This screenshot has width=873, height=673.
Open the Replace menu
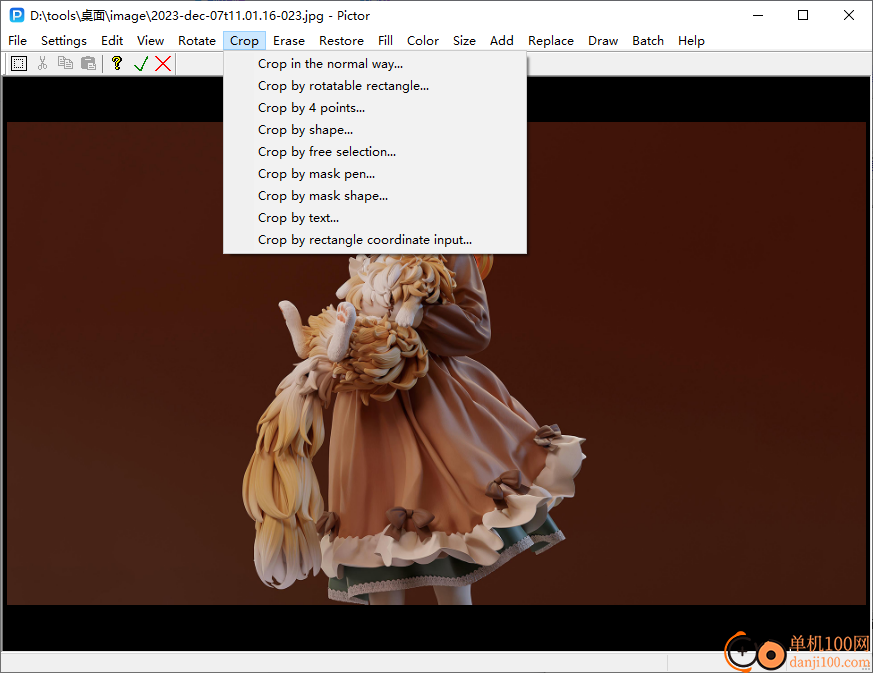pos(551,41)
